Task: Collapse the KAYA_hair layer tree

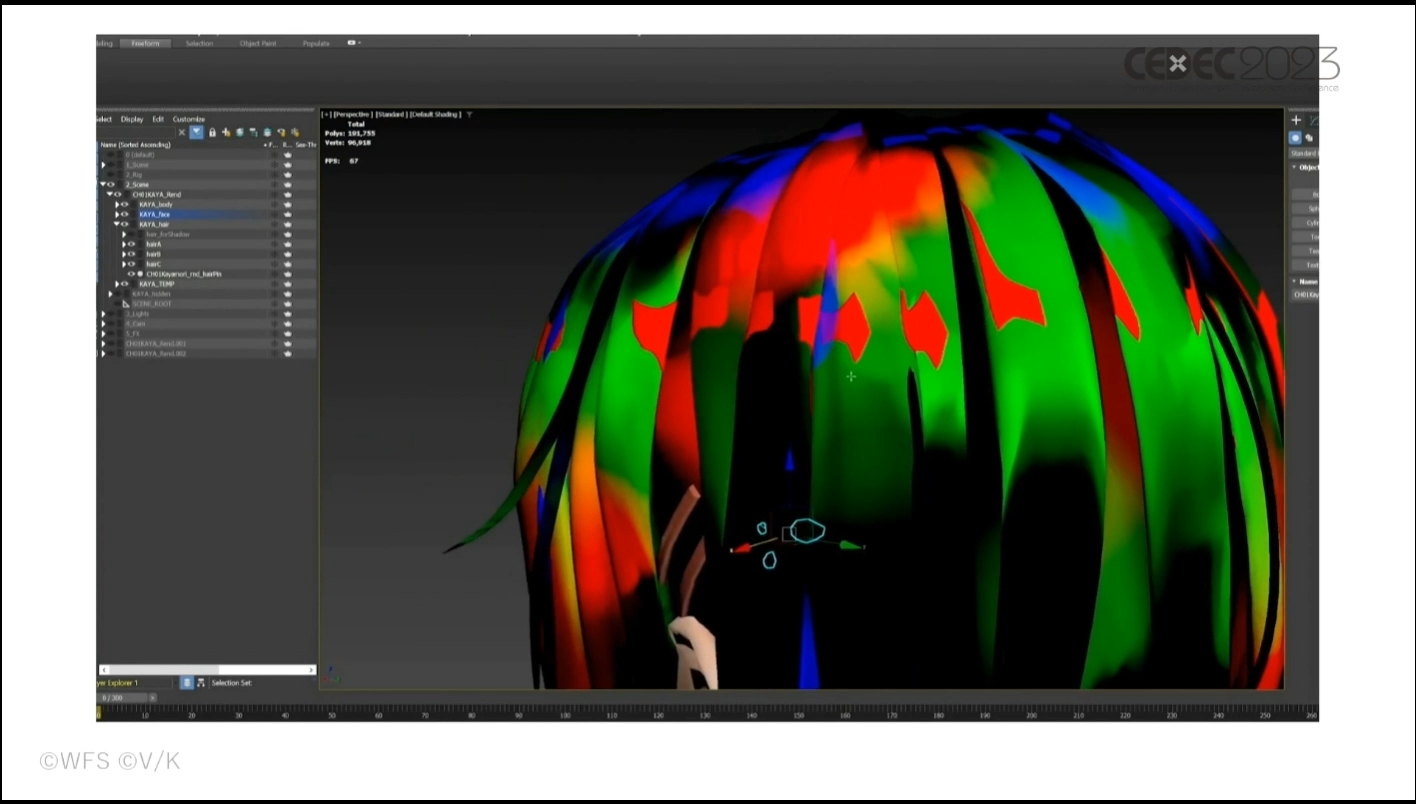Action: tap(117, 224)
